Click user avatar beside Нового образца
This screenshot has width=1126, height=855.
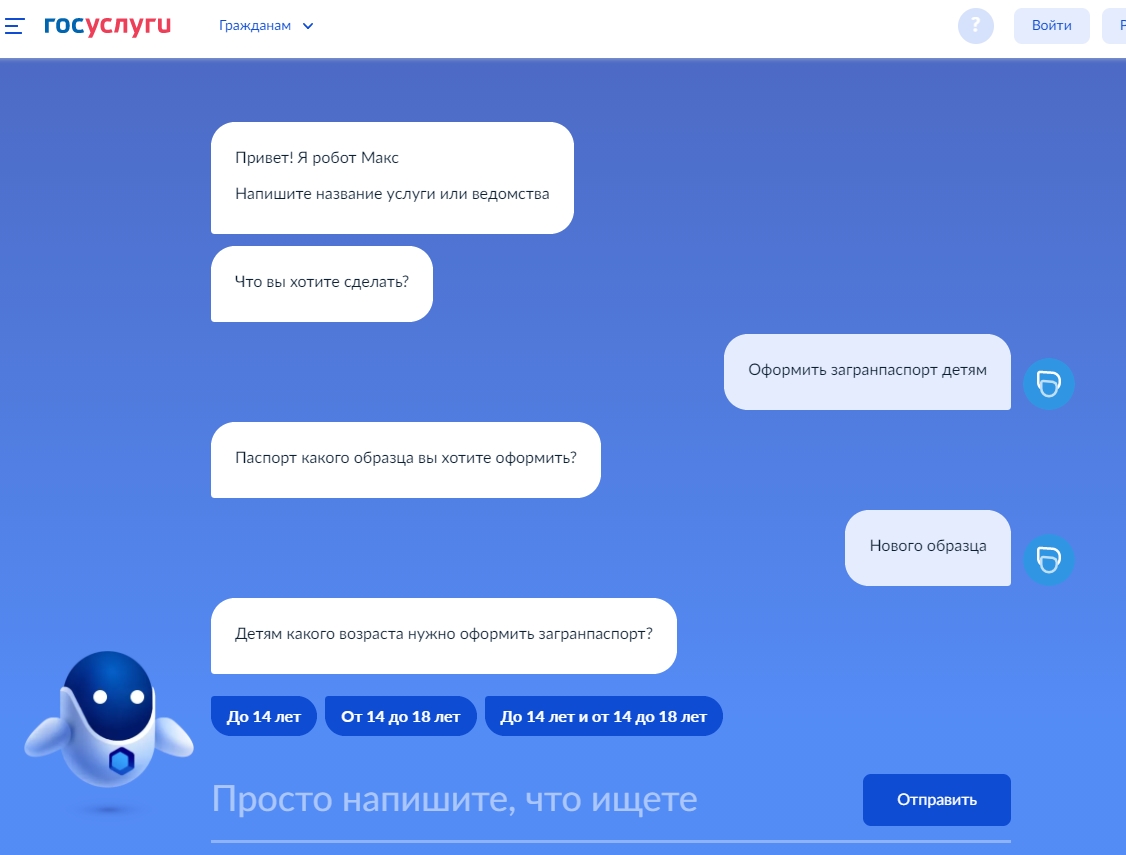pyautogui.click(x=1048, y=560)
